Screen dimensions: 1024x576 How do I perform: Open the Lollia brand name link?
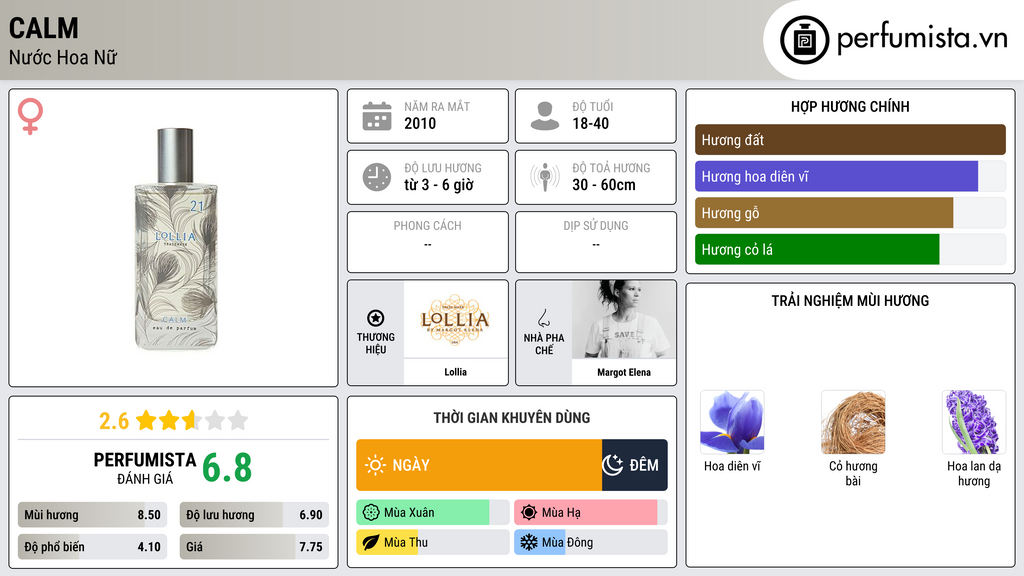point(455,372)
